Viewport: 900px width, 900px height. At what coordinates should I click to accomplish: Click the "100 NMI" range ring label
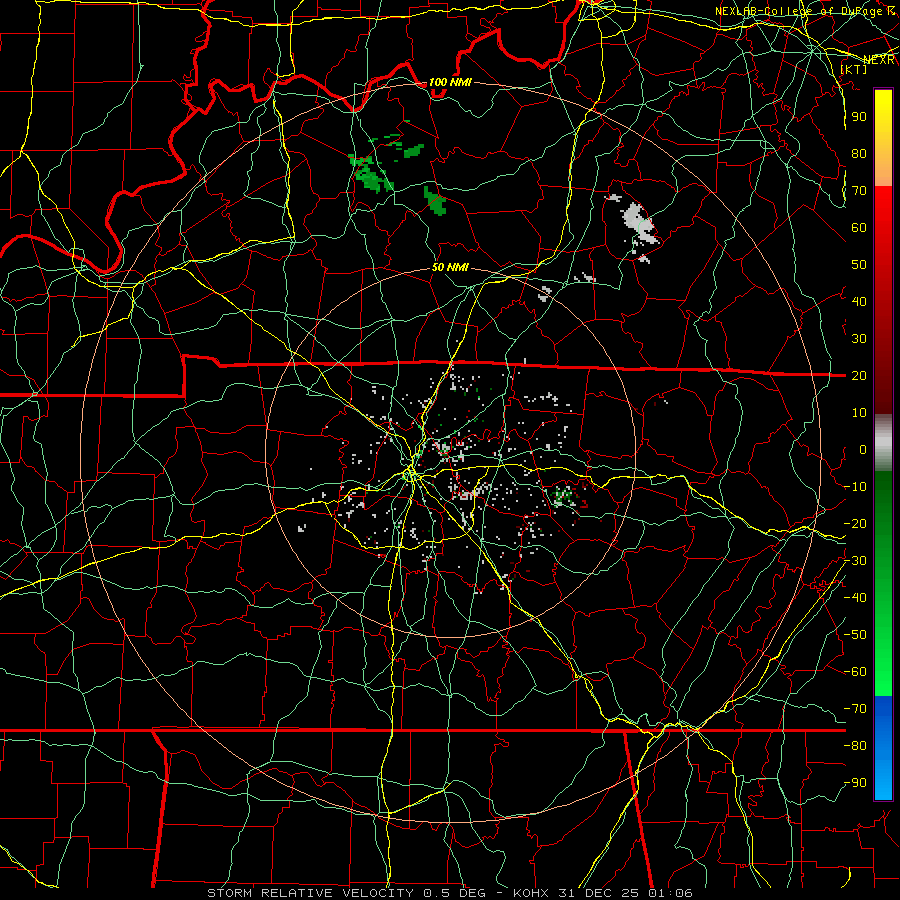tap(450, 82)
